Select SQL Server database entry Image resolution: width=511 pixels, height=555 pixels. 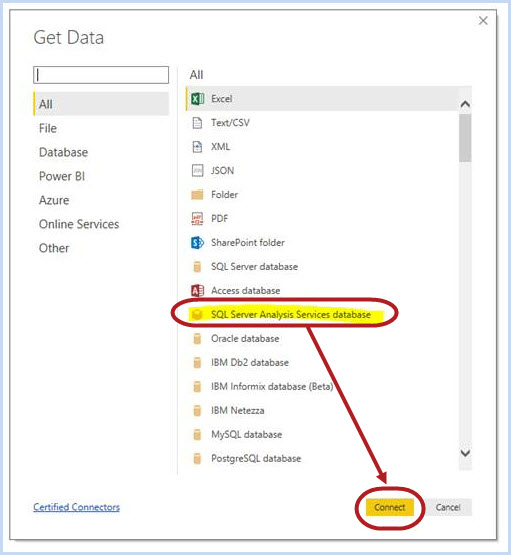tap(322, 267)
